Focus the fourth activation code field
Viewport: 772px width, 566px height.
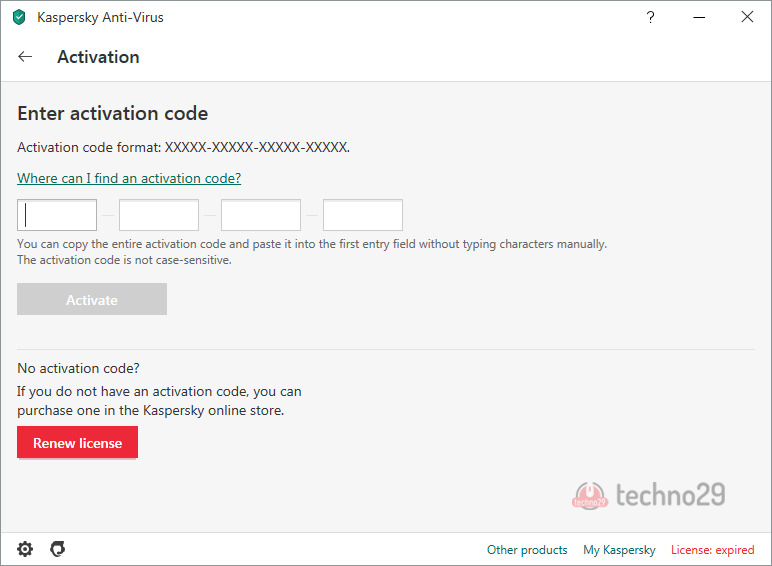pos(363,215)
